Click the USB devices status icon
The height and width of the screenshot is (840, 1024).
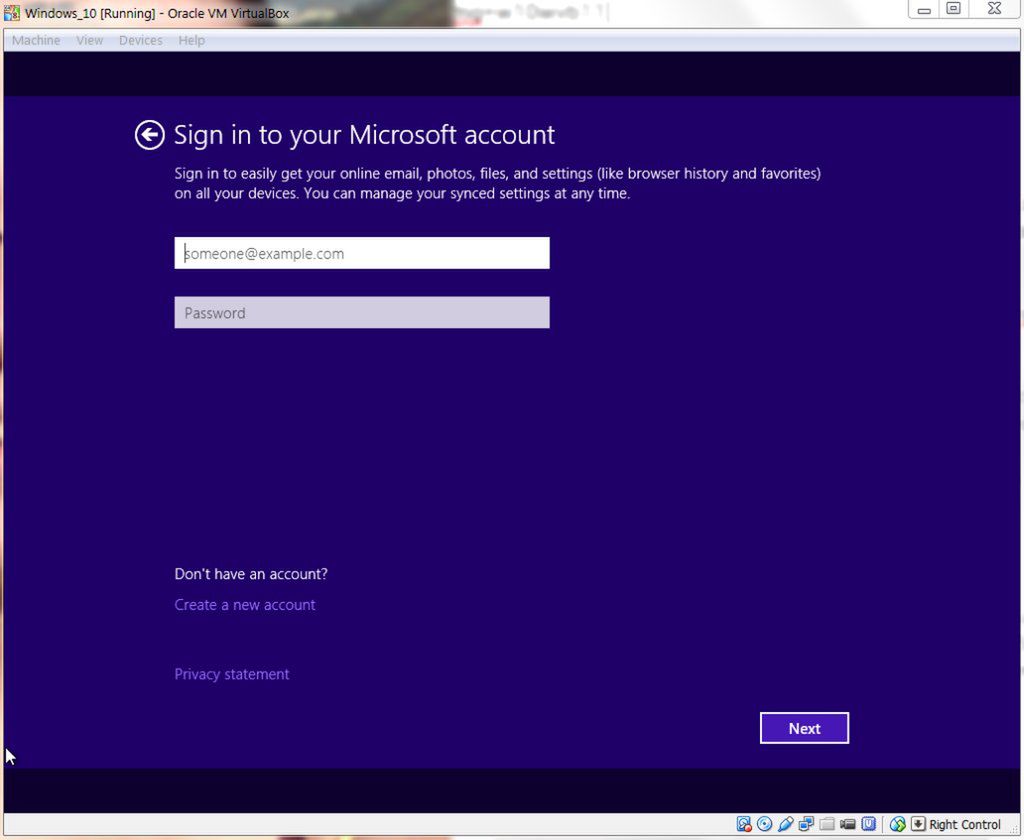(786, 824)
